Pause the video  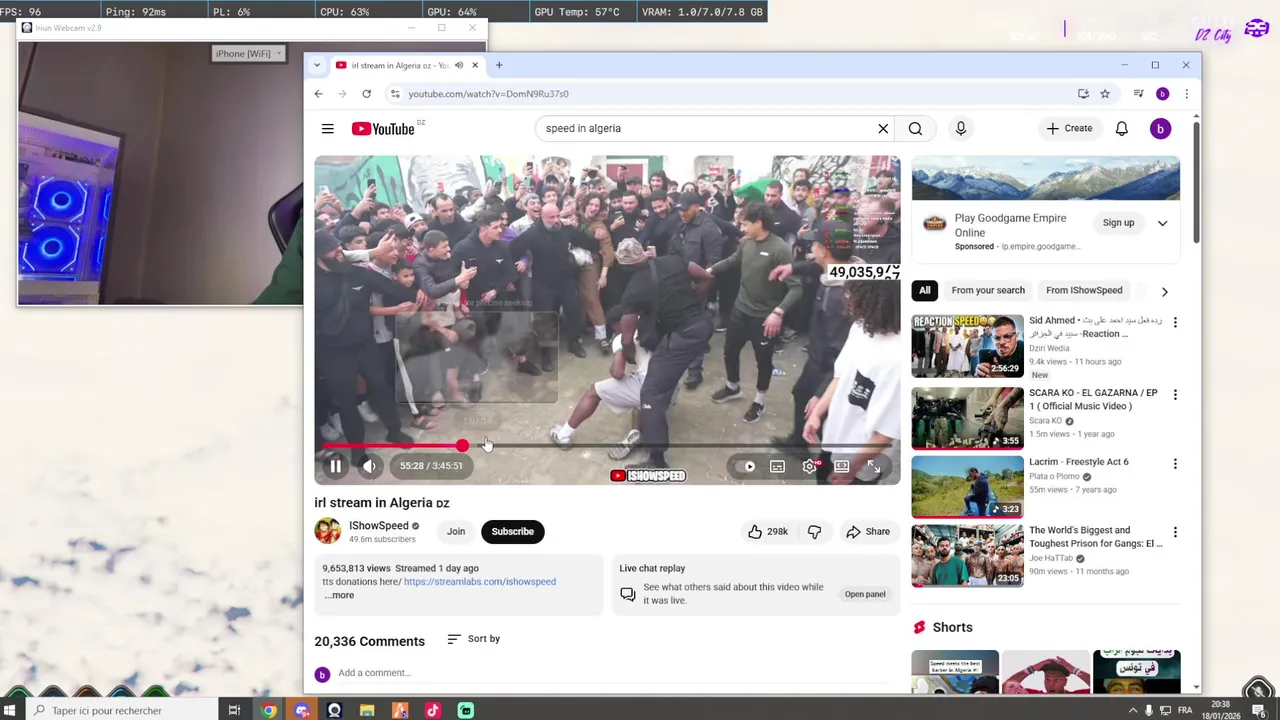(336, 466)
